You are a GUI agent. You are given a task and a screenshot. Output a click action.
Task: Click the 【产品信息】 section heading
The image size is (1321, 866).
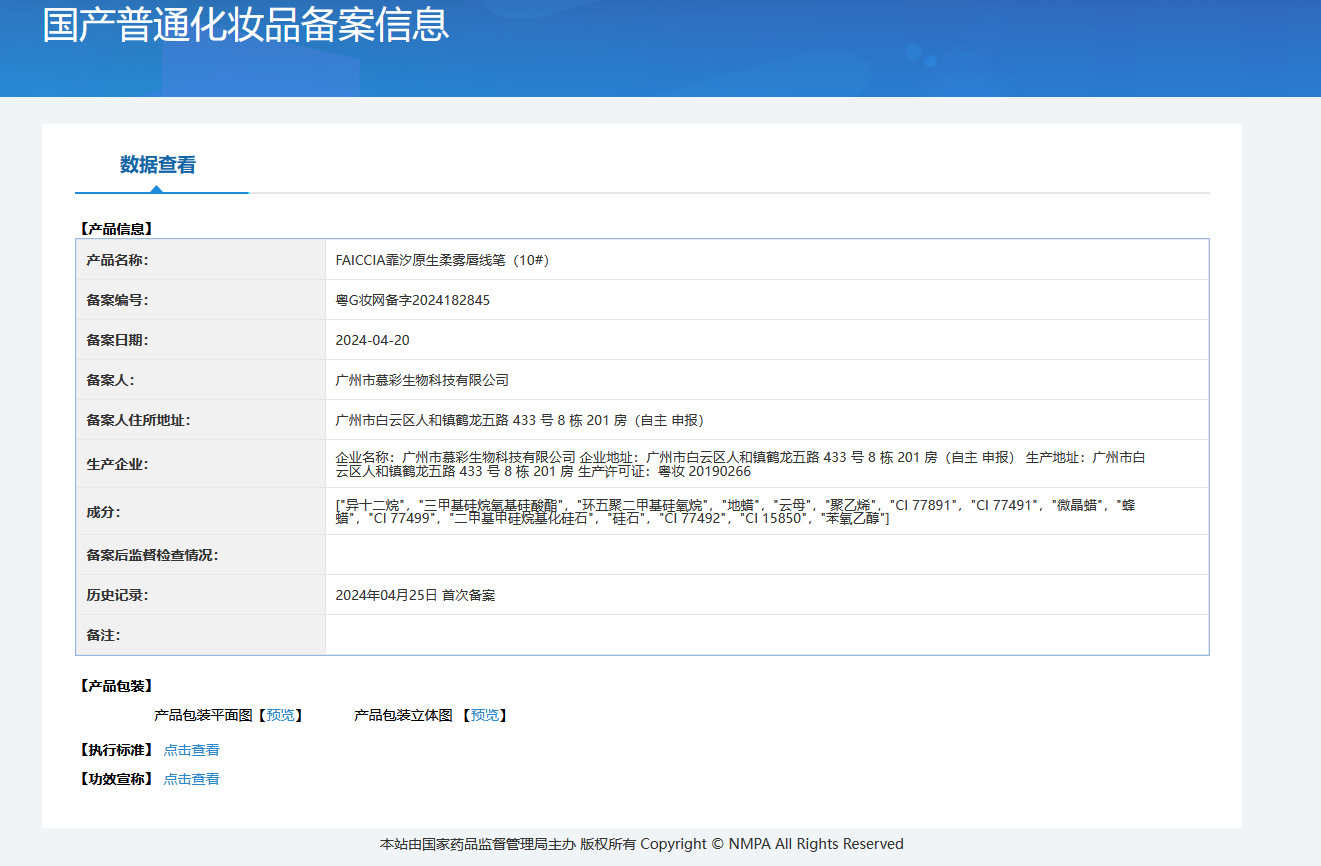pyautogui.click(x=115, y=229)
